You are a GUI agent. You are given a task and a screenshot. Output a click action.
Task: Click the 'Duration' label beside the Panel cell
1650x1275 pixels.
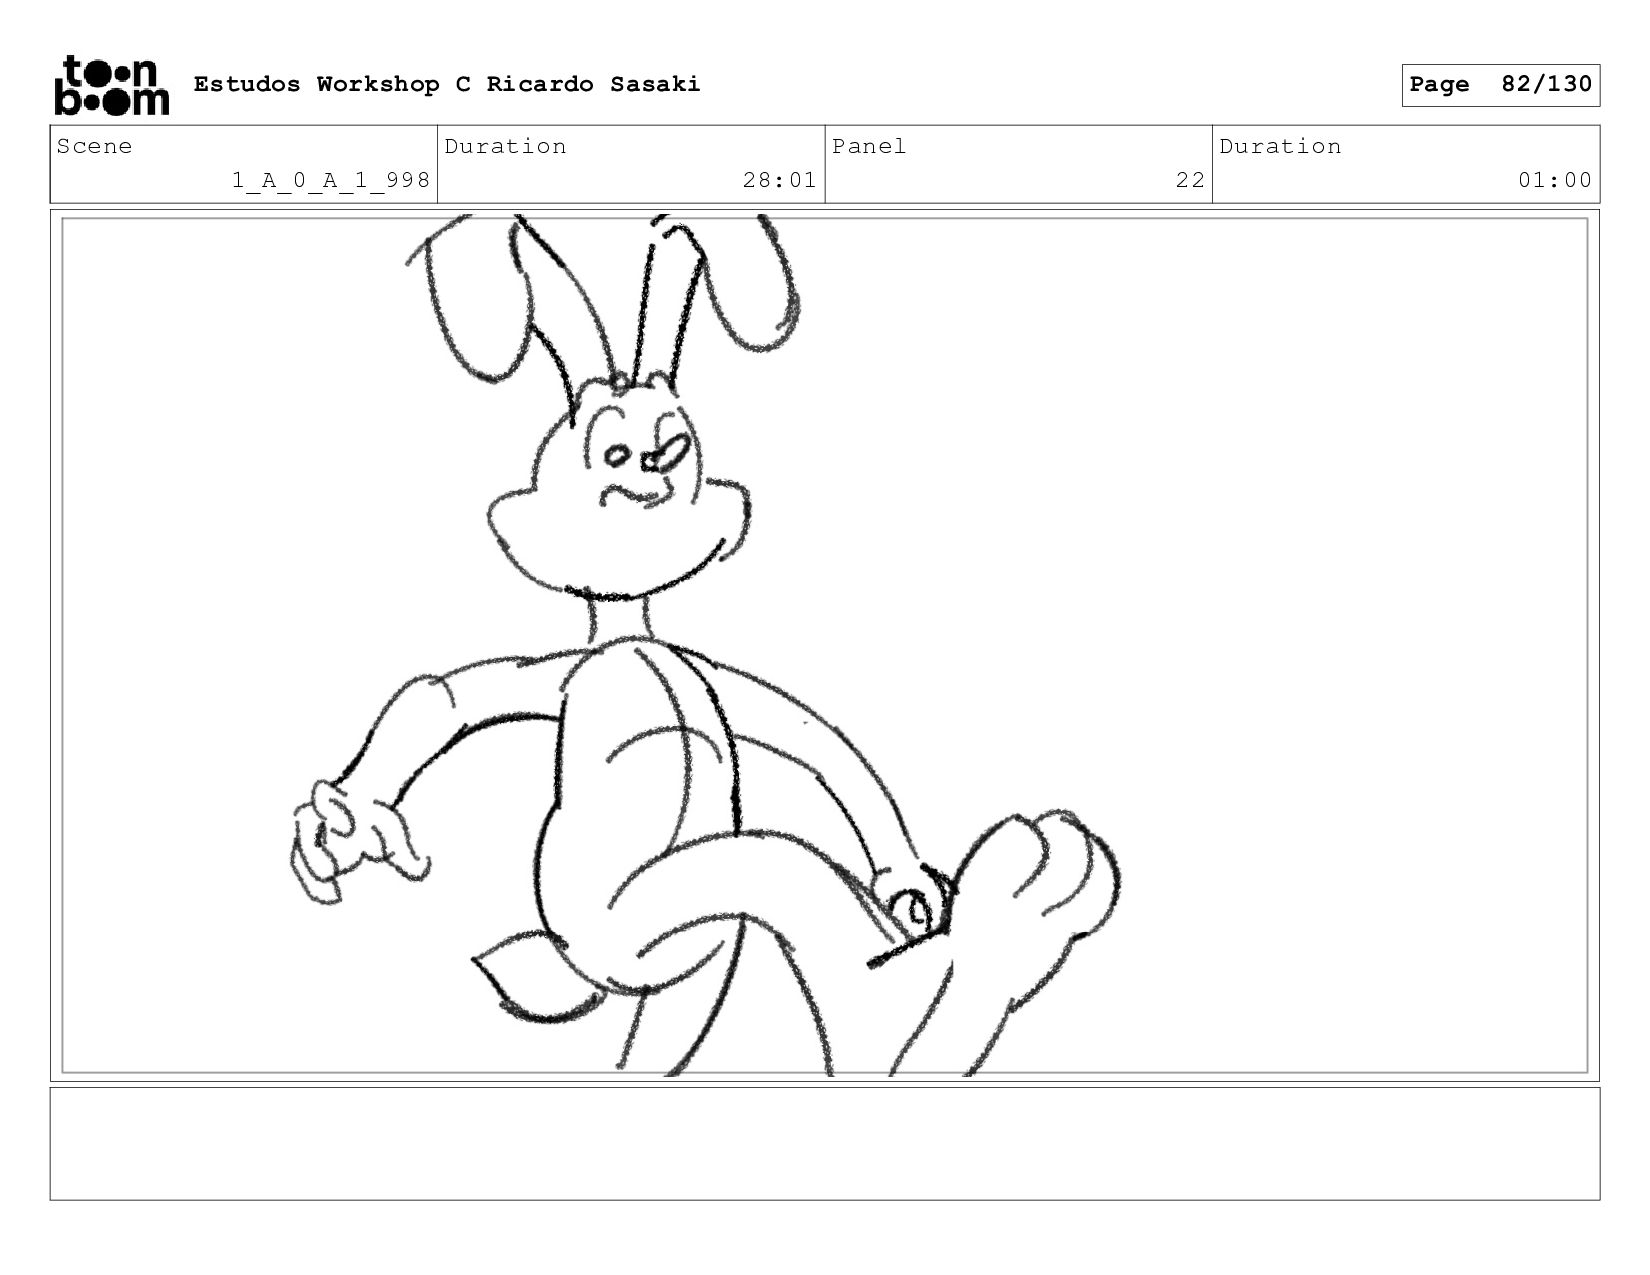pos(1280,146)
